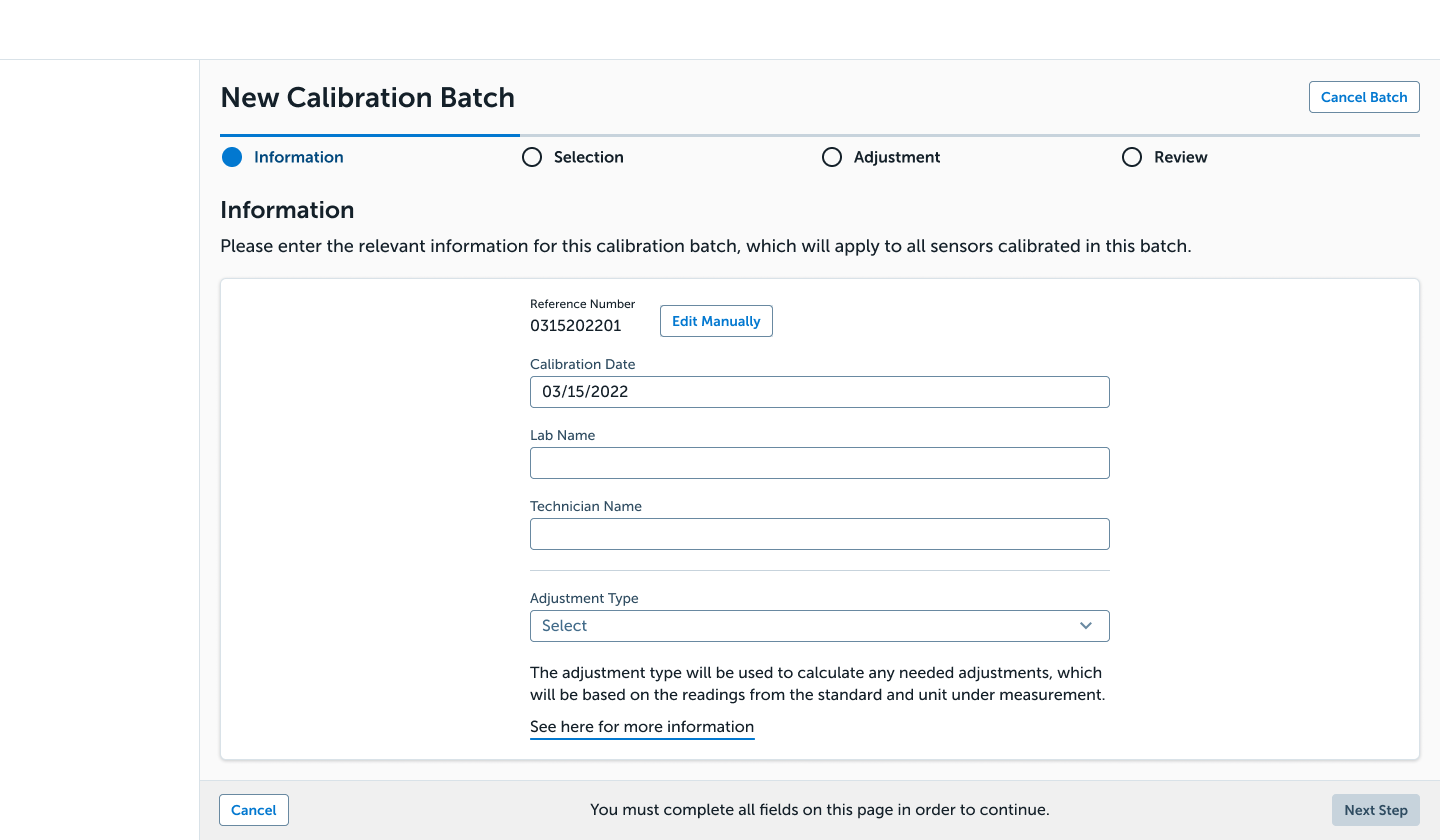Screen dimensions: 1440x840
Task: Open the Adjustment Type dropdown
Action: (820, 626)
